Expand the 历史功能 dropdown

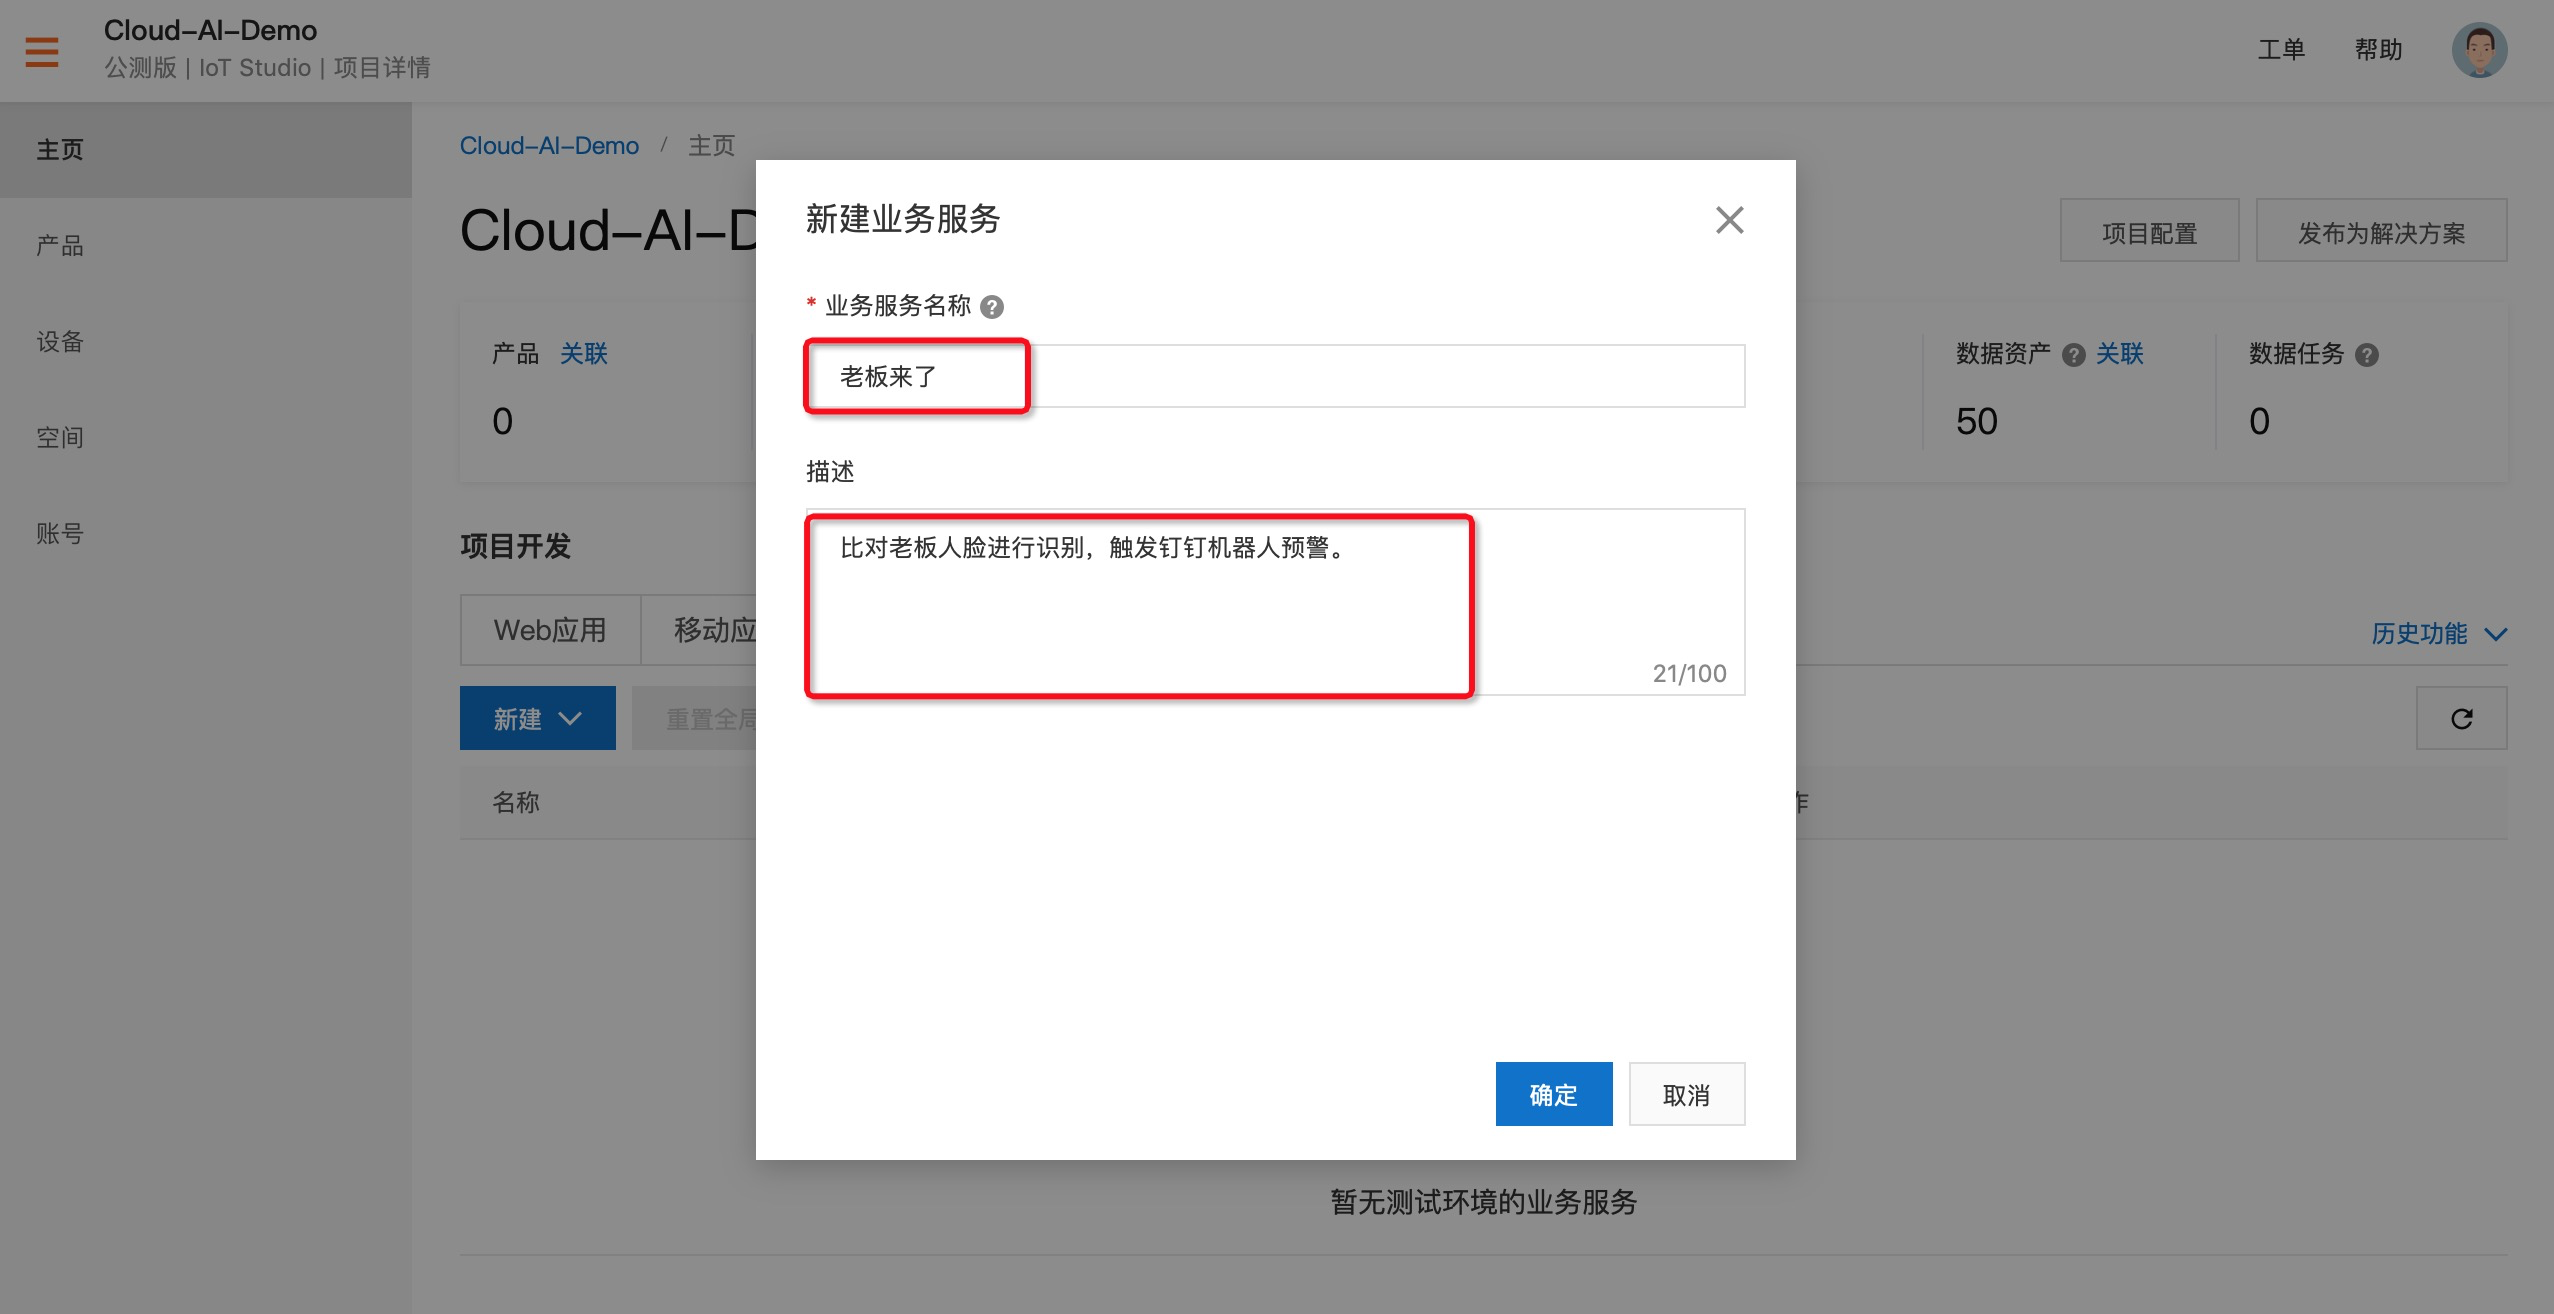[x=2438, y=633]
